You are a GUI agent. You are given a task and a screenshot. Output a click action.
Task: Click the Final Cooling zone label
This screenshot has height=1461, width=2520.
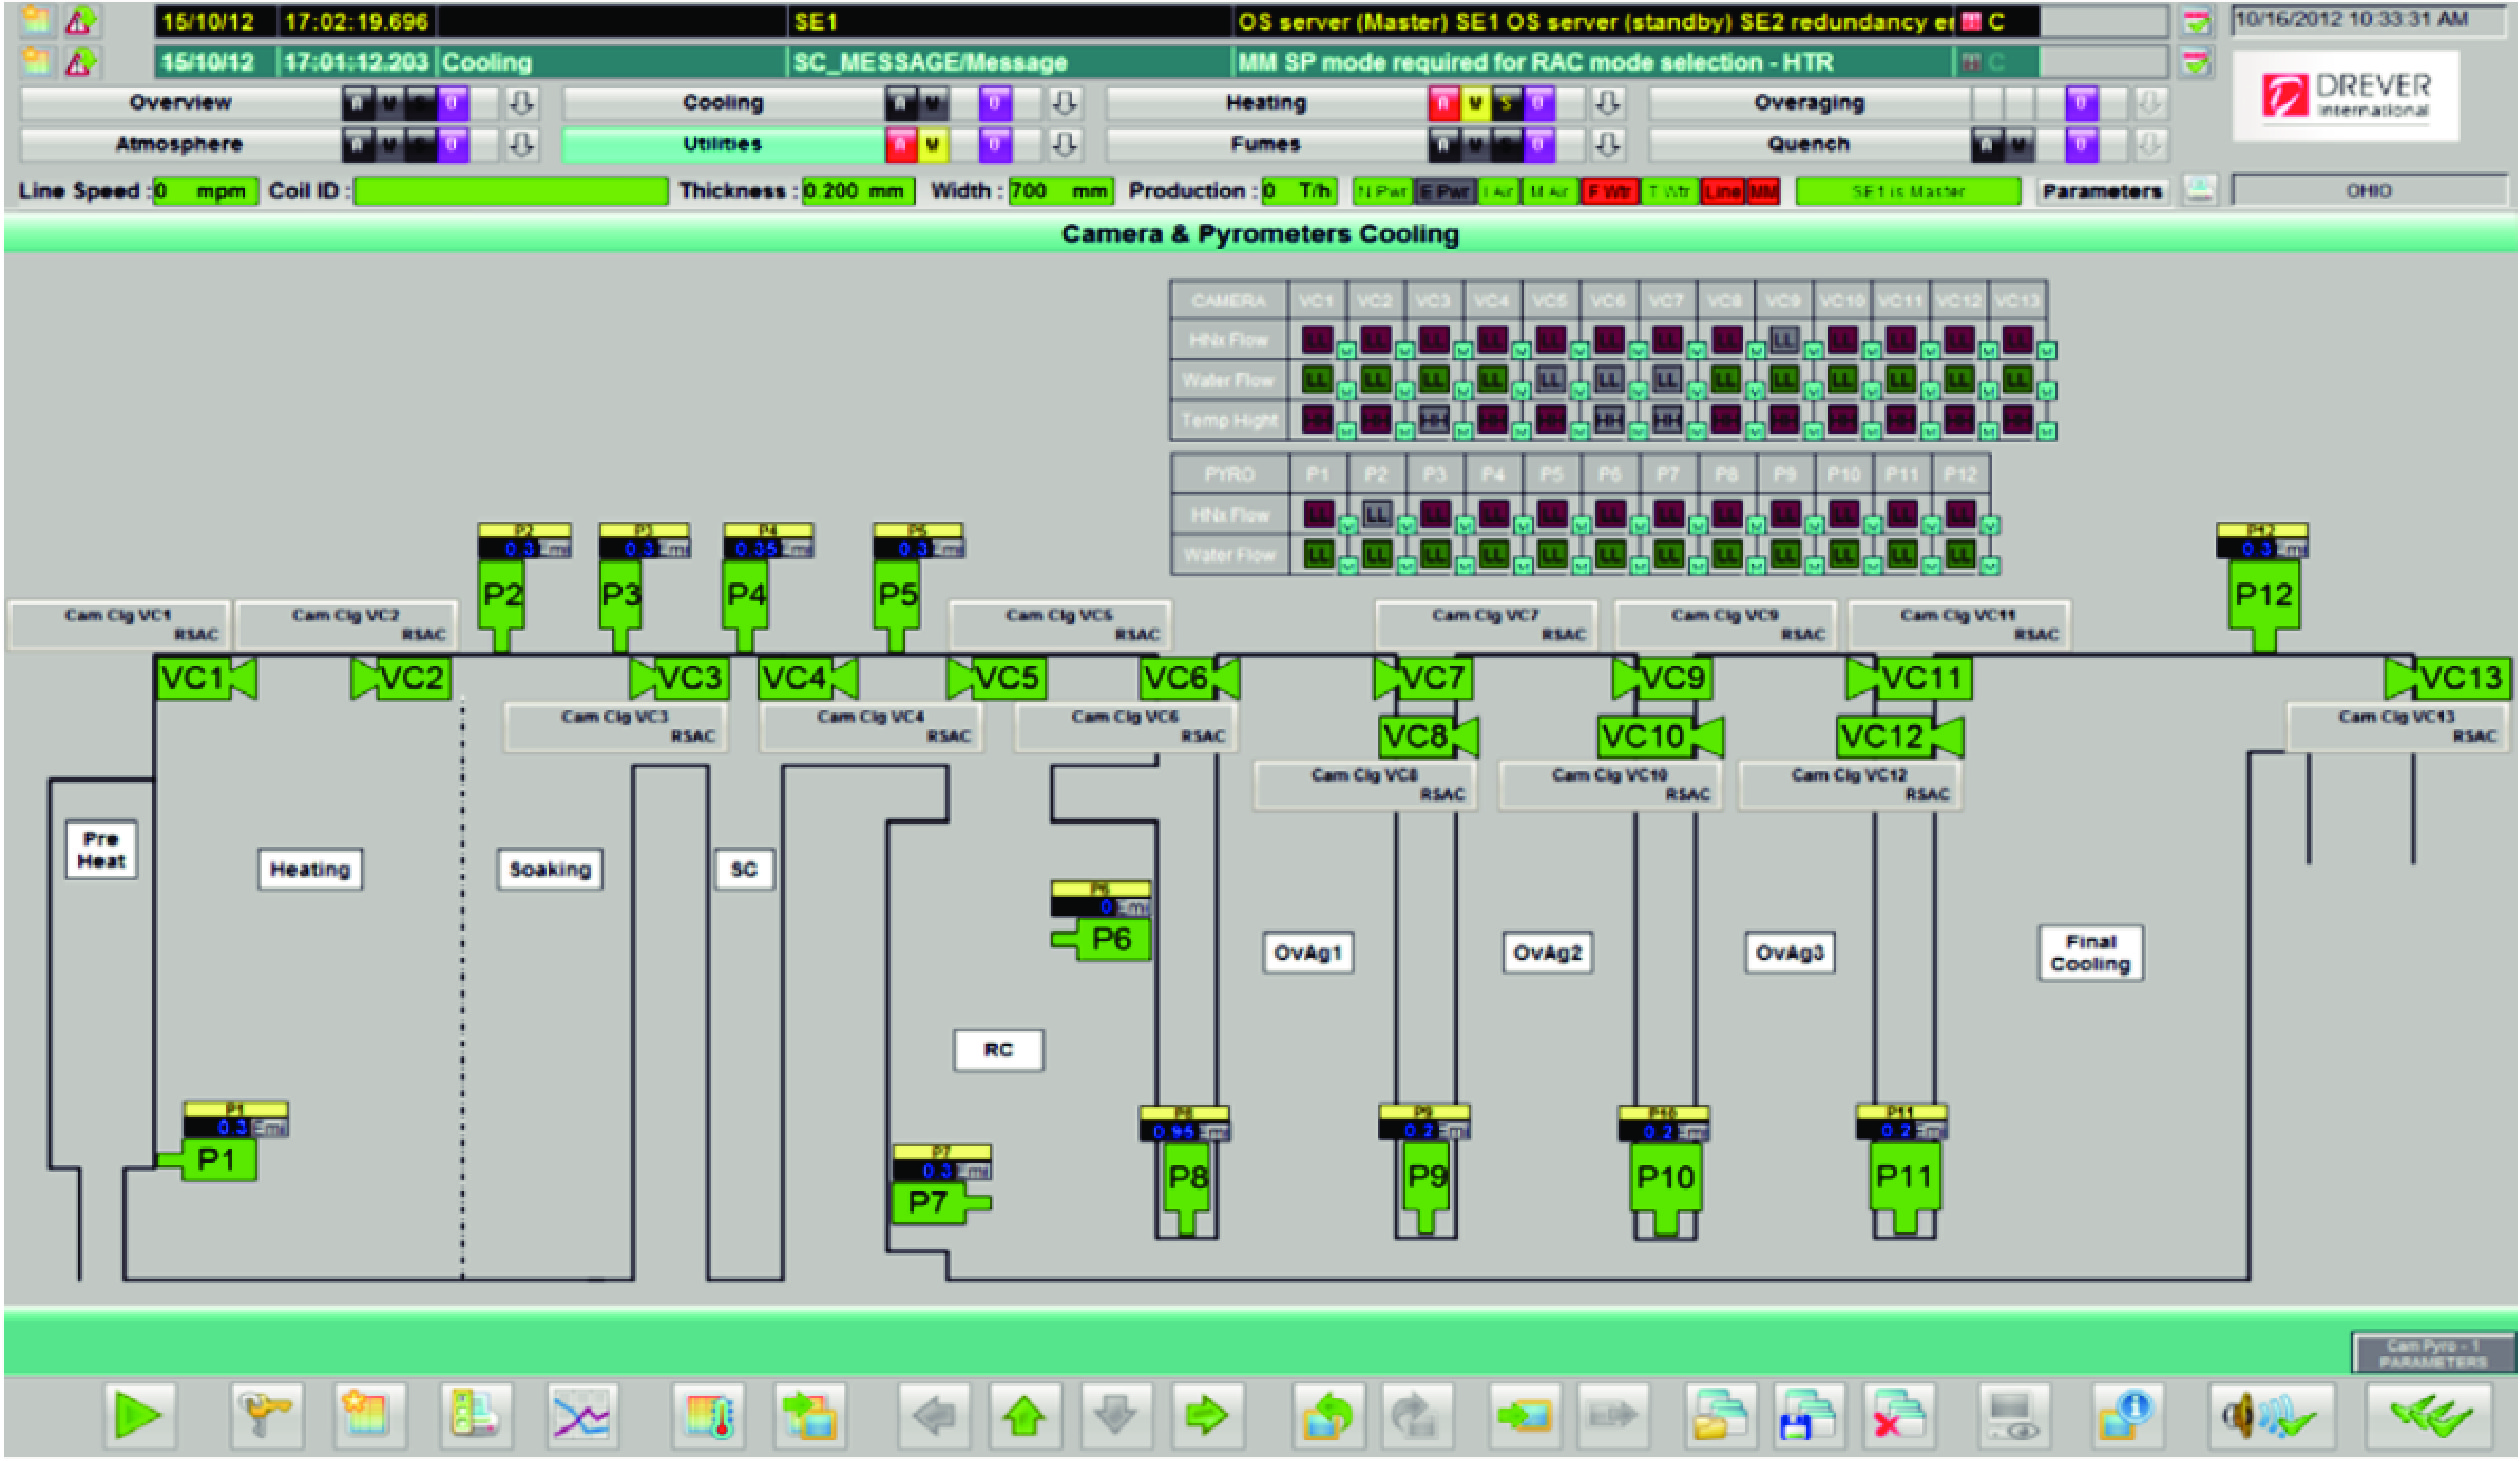point(2091,953)
